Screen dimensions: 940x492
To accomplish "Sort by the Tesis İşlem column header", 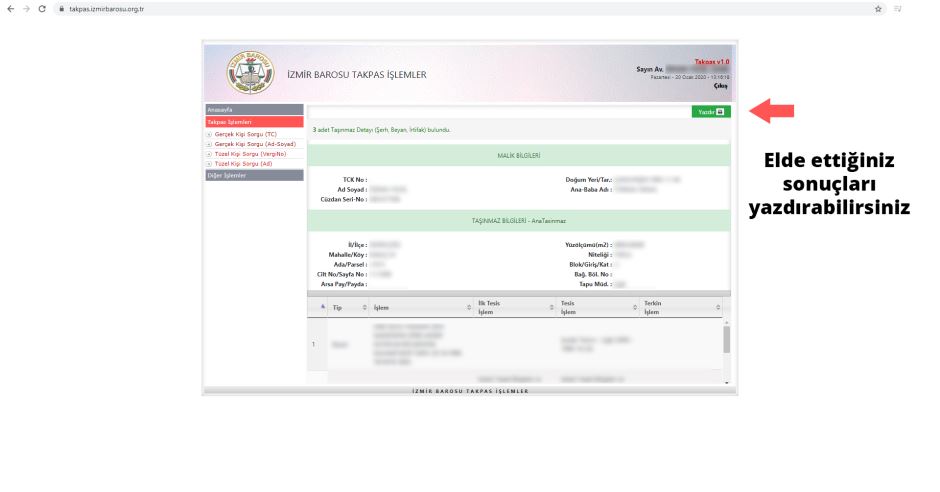I will pyautogui.click(x=598, y=307).
